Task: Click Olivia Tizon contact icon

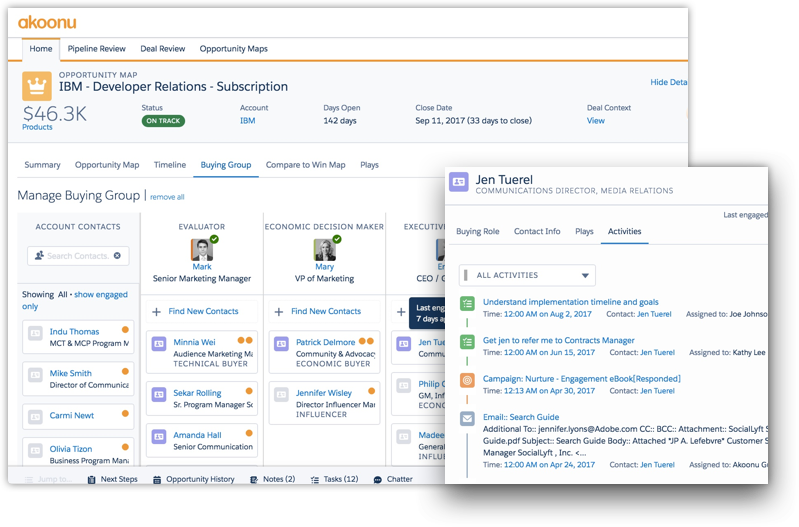Action: (x=35, y=451)
